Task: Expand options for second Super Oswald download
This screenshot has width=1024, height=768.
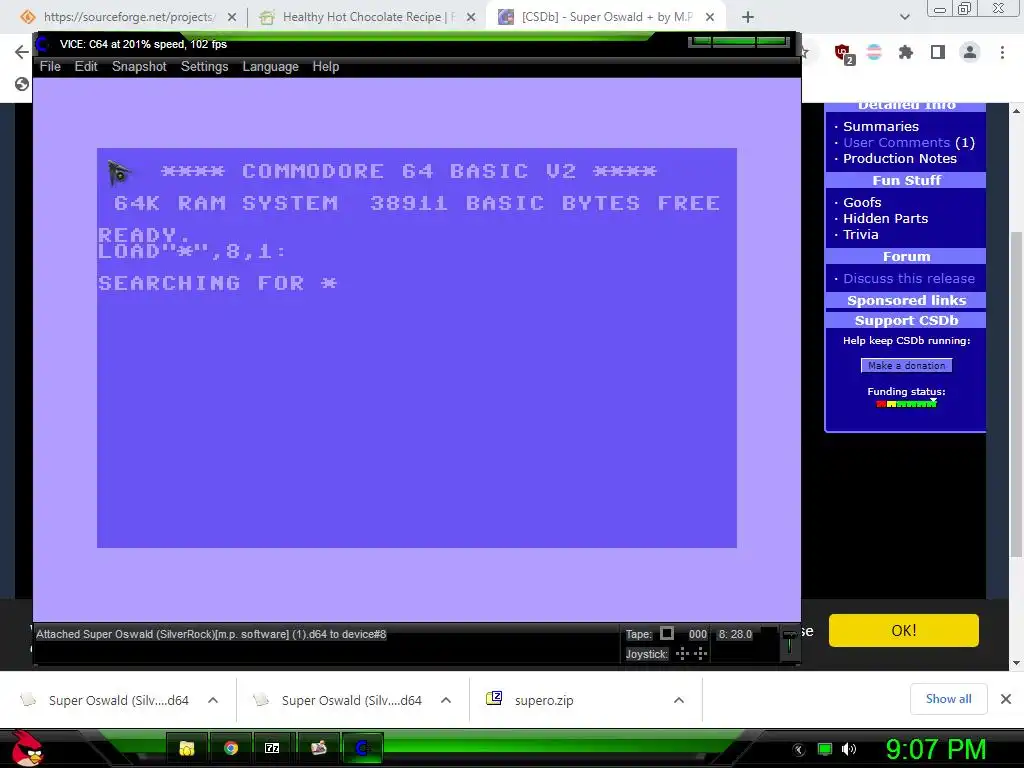Action: (446, 700)
